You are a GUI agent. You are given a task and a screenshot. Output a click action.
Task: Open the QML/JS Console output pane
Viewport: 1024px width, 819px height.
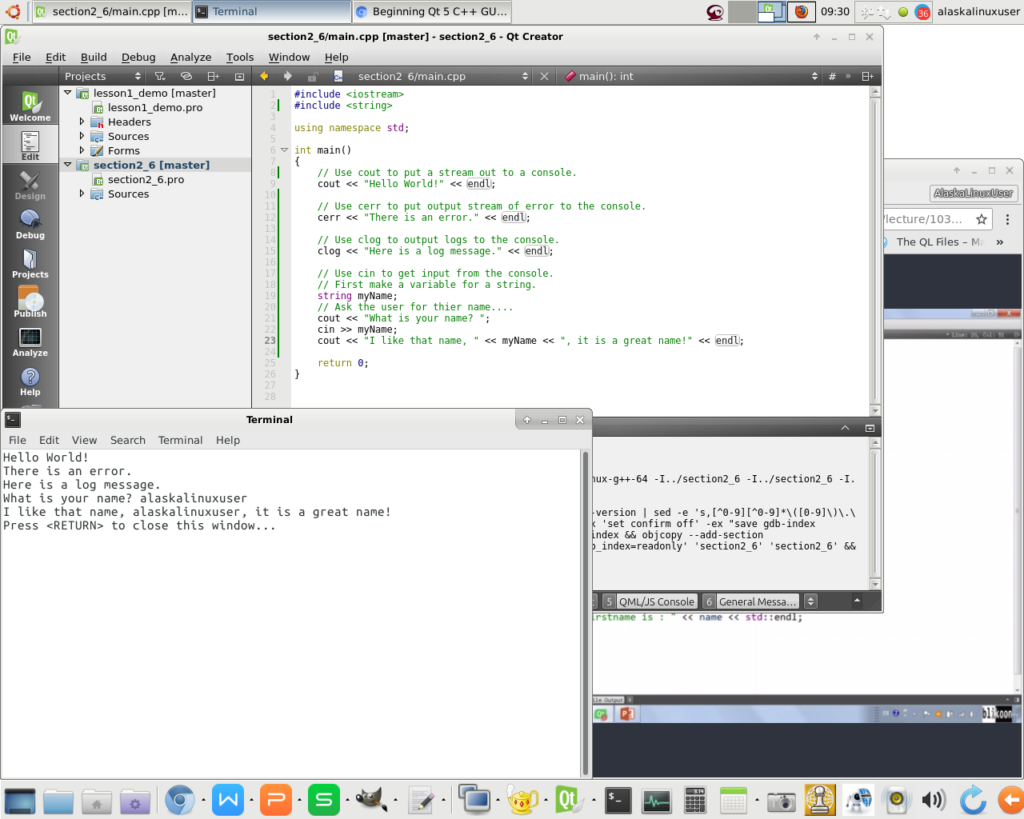point(655,601)
